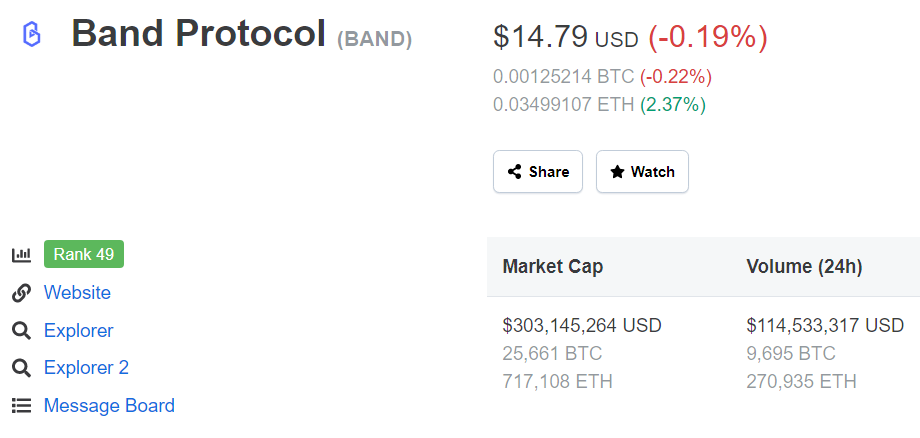Click the share icon in Share button
Screen dimensions: 920x438
tap(515, 172)
